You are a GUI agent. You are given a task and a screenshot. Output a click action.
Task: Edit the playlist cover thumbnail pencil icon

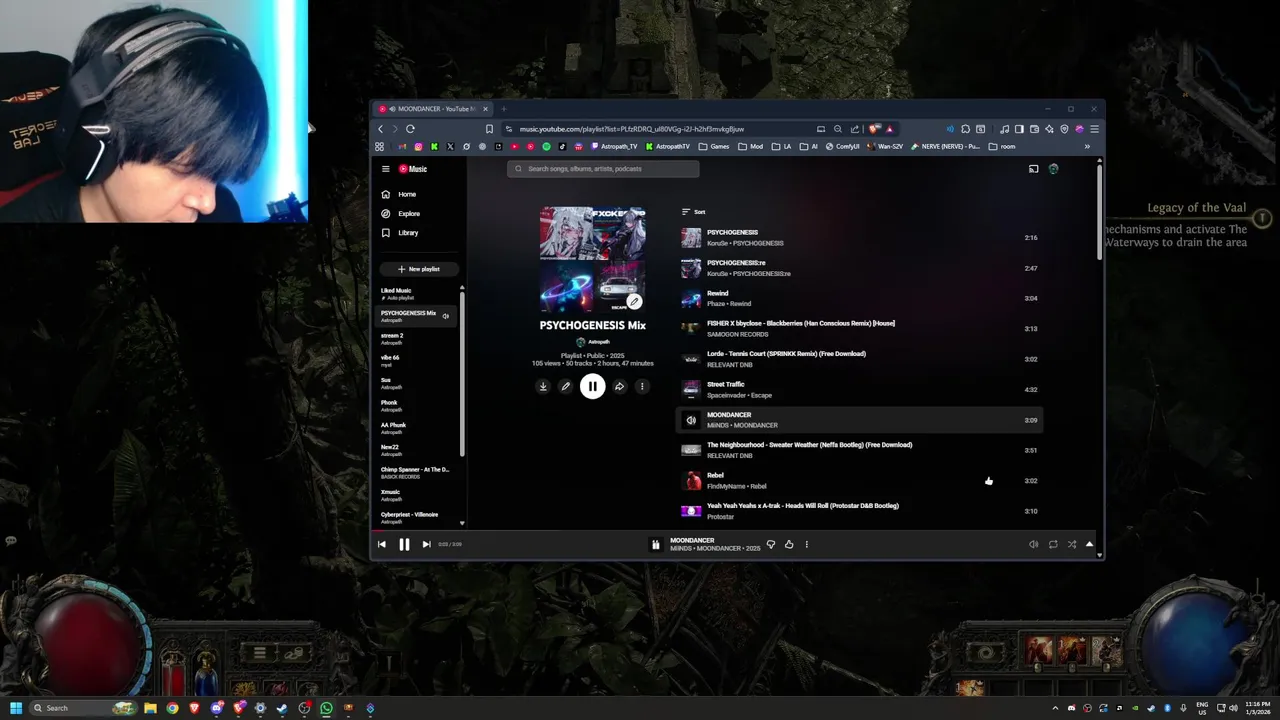pyautogui.click(x=634, y=301)
